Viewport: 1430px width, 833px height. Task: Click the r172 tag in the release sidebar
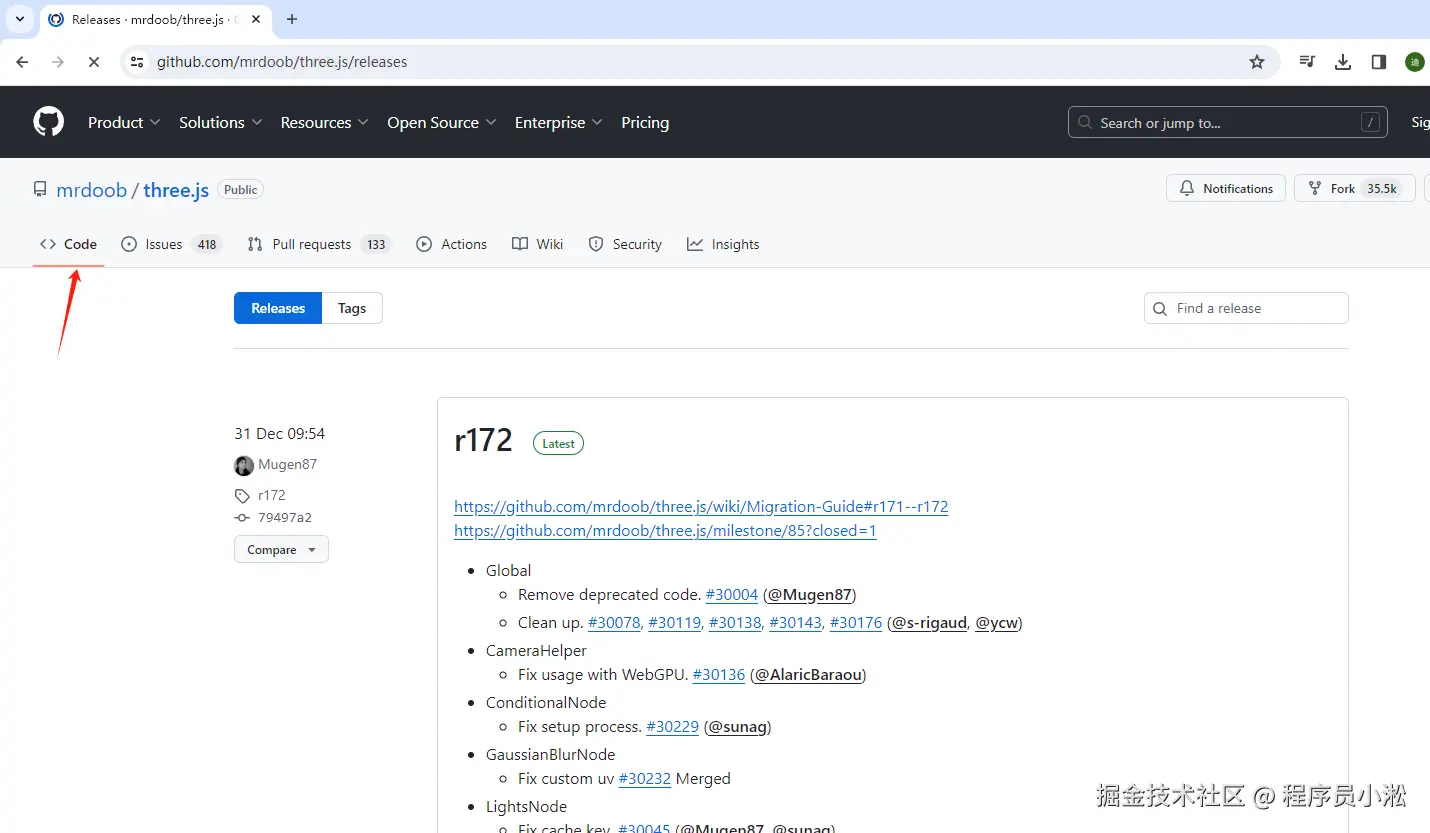271,495
